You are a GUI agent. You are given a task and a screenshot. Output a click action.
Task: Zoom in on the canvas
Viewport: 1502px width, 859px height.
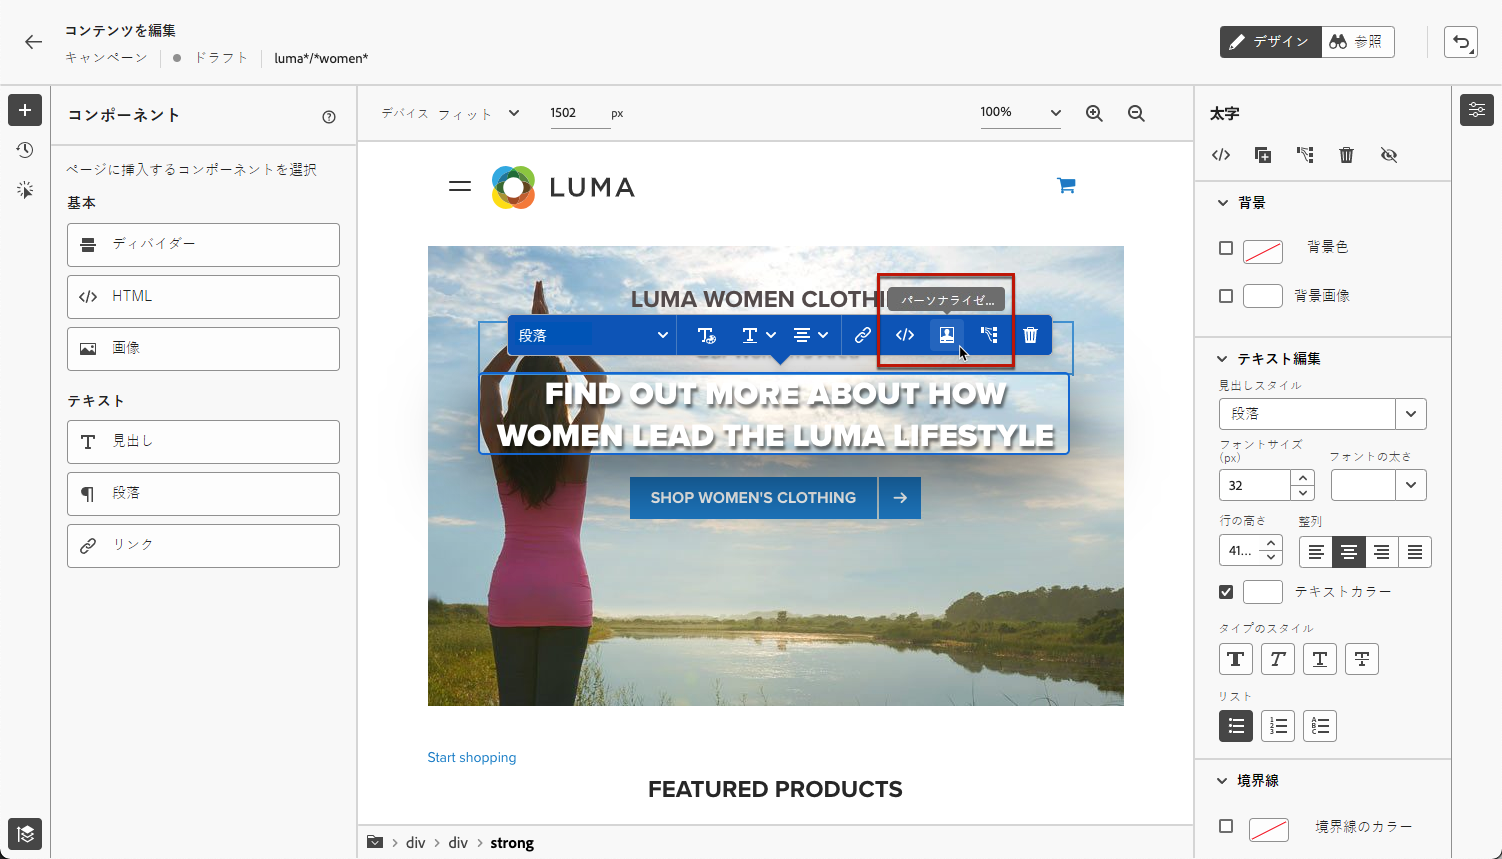tap(1094, 114)
